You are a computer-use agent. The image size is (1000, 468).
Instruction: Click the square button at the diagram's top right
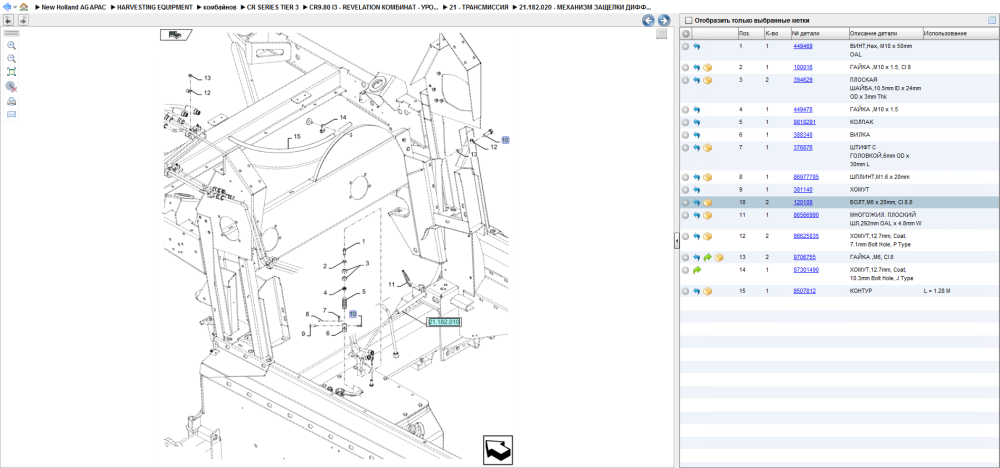[x=661, y=34]
